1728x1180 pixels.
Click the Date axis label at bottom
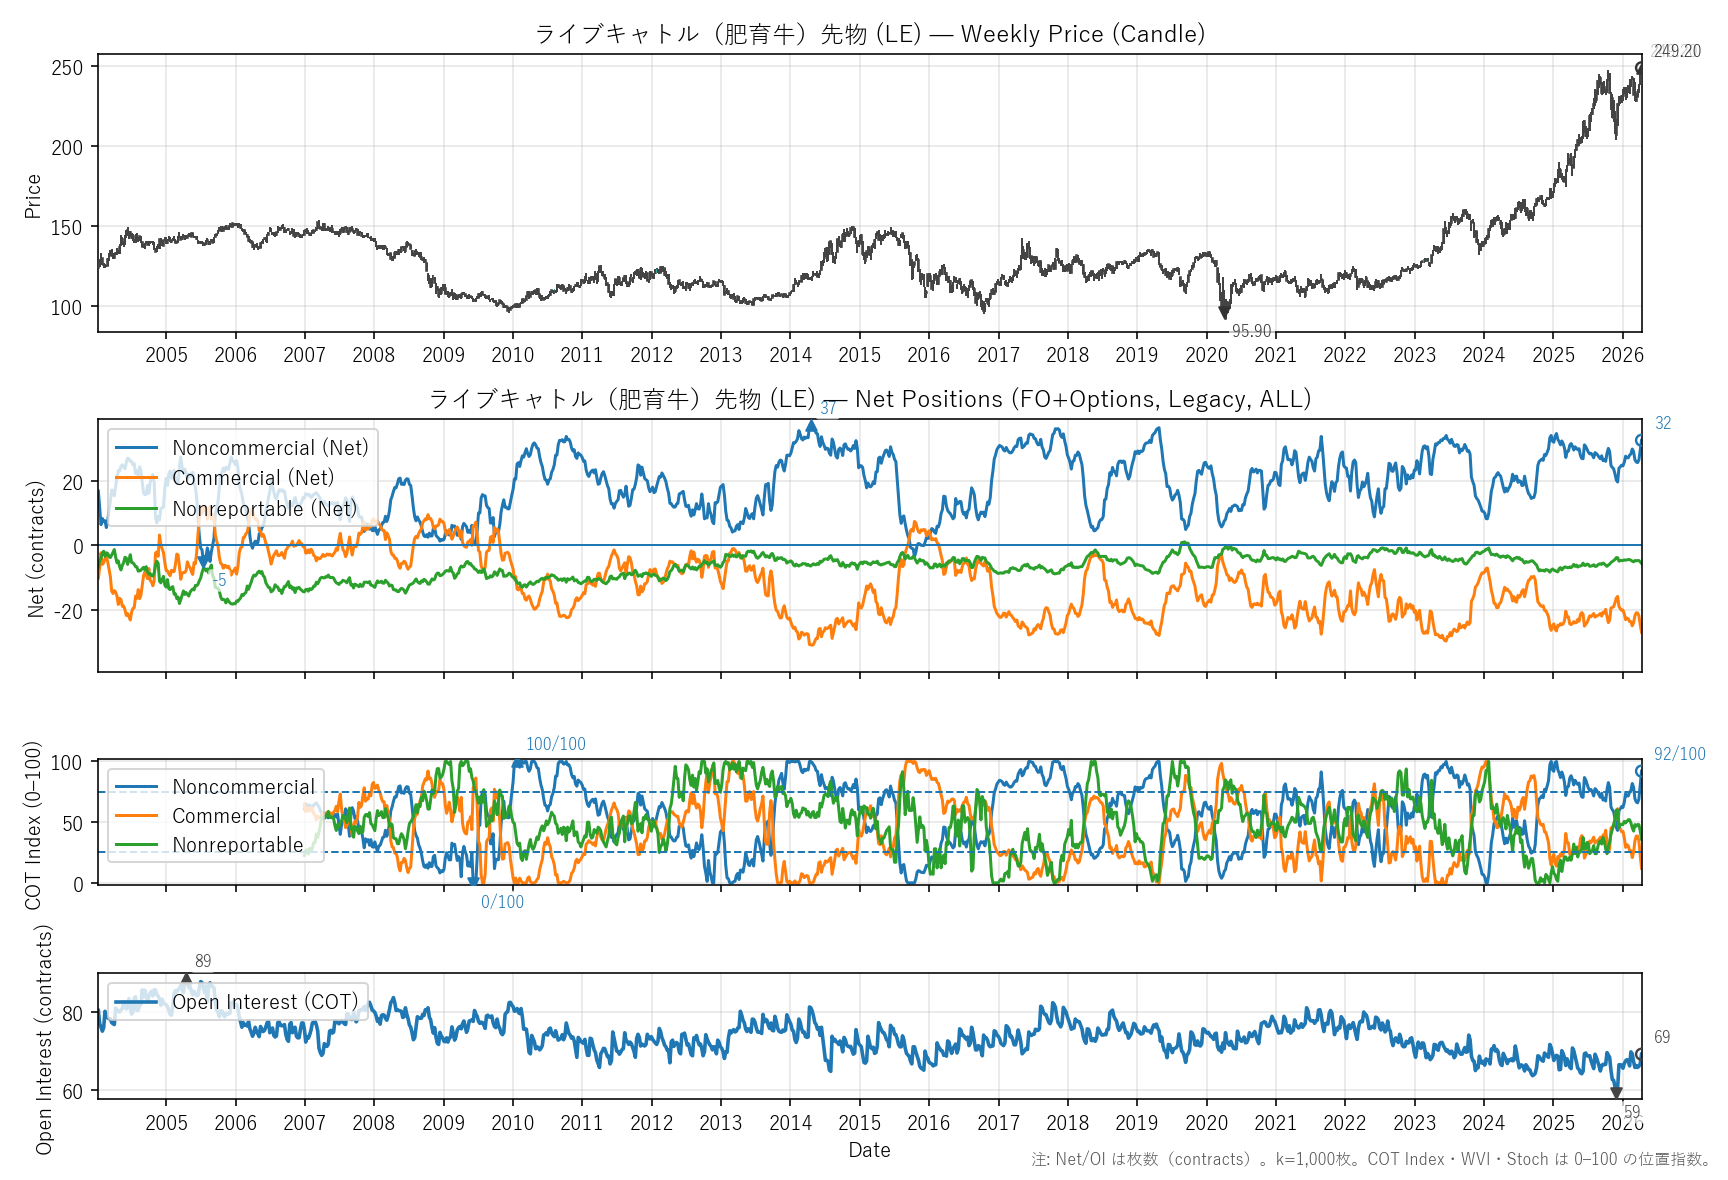(869, 1150)
